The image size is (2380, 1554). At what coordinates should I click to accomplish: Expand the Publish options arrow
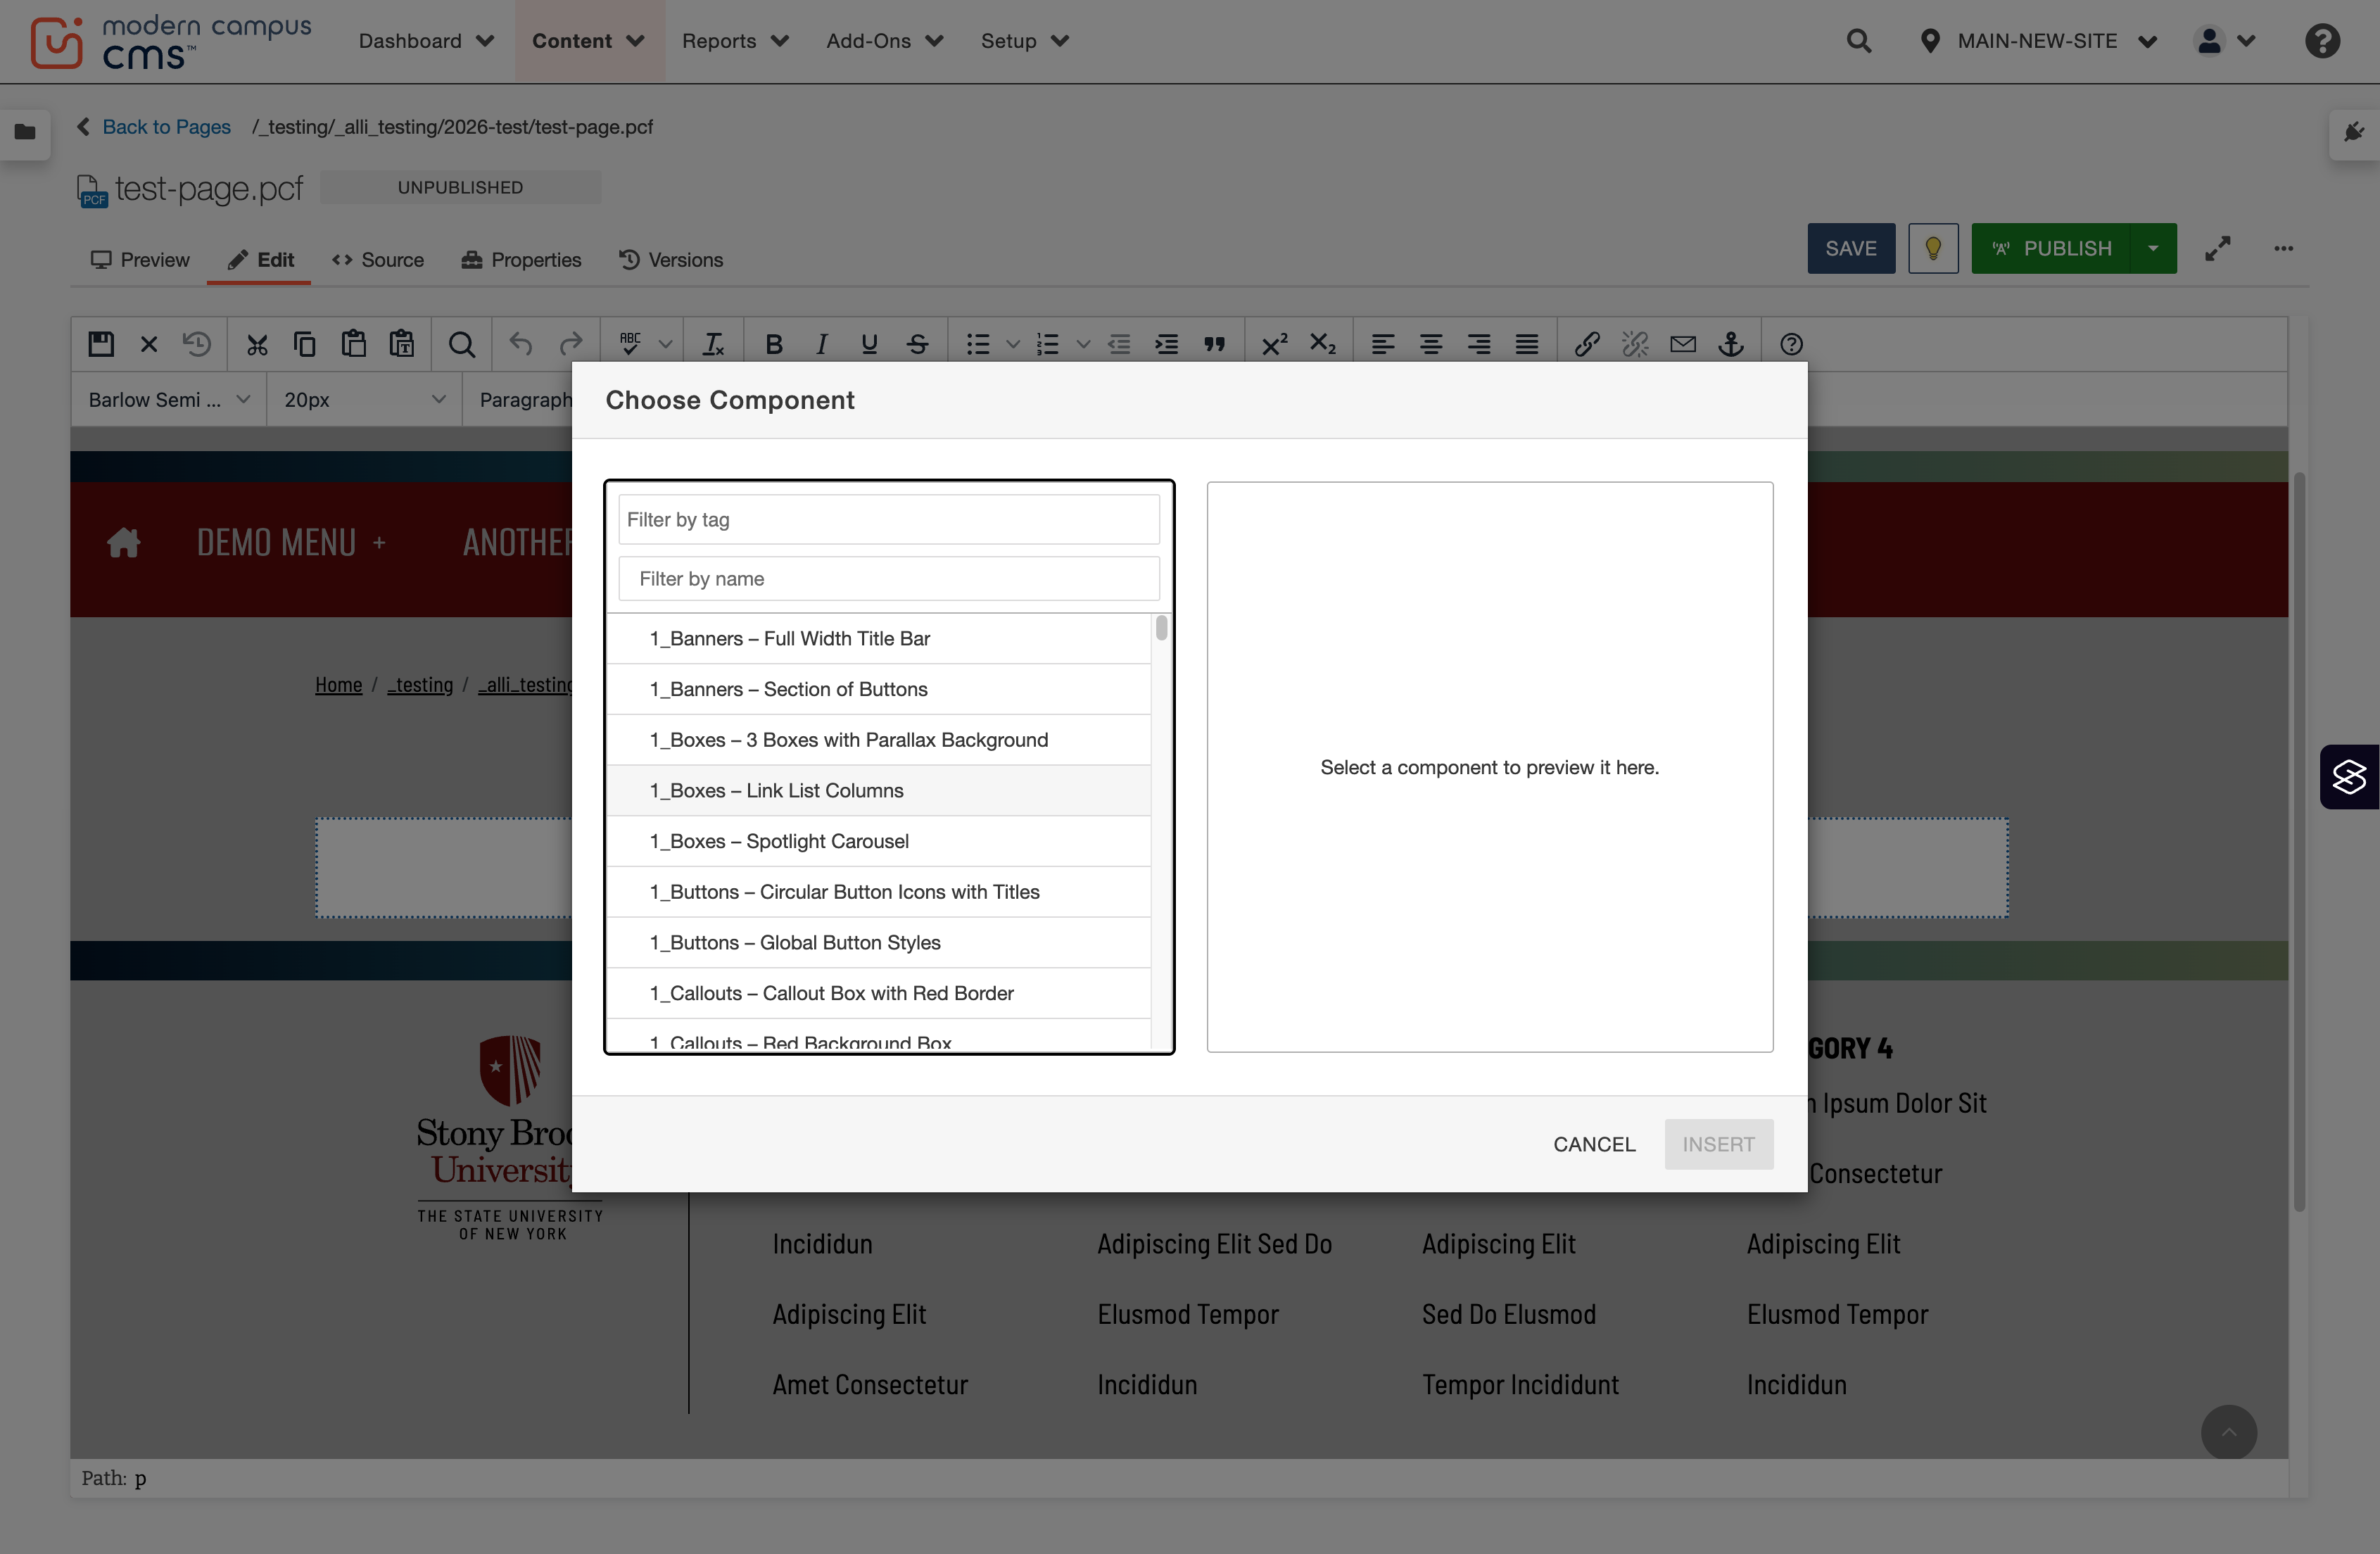pos(2153,248)
